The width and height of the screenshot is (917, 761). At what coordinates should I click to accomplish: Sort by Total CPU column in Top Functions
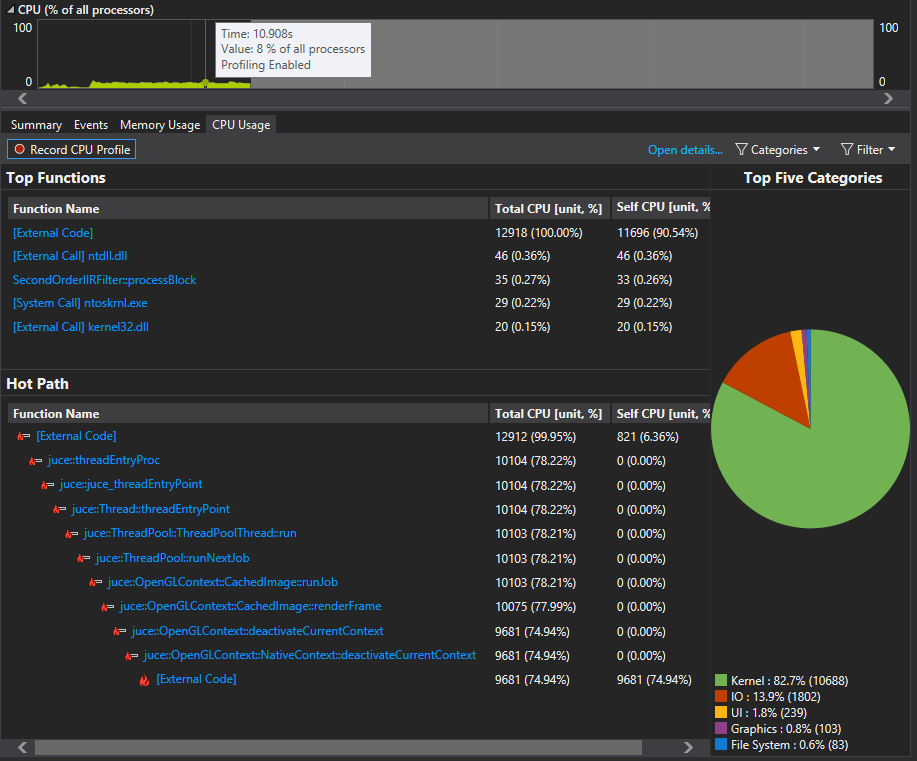pos(549,209)
